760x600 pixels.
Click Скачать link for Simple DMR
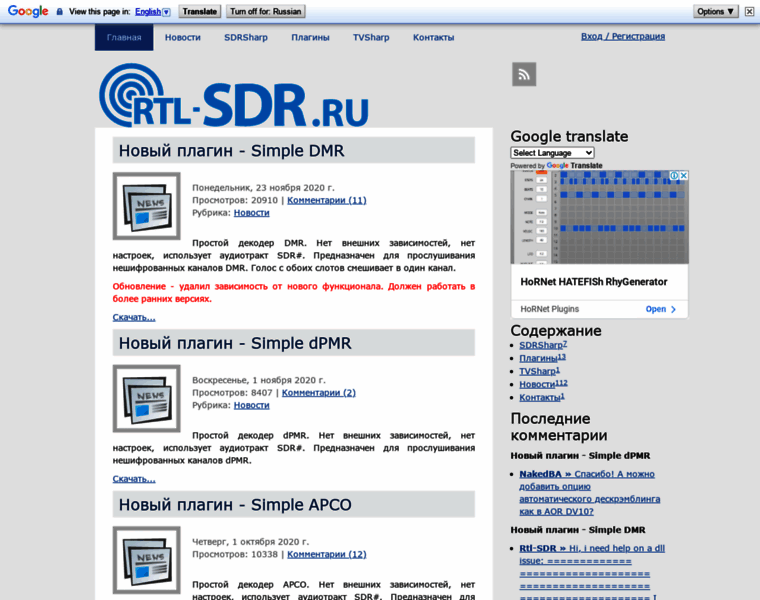[x=134, y=317]
